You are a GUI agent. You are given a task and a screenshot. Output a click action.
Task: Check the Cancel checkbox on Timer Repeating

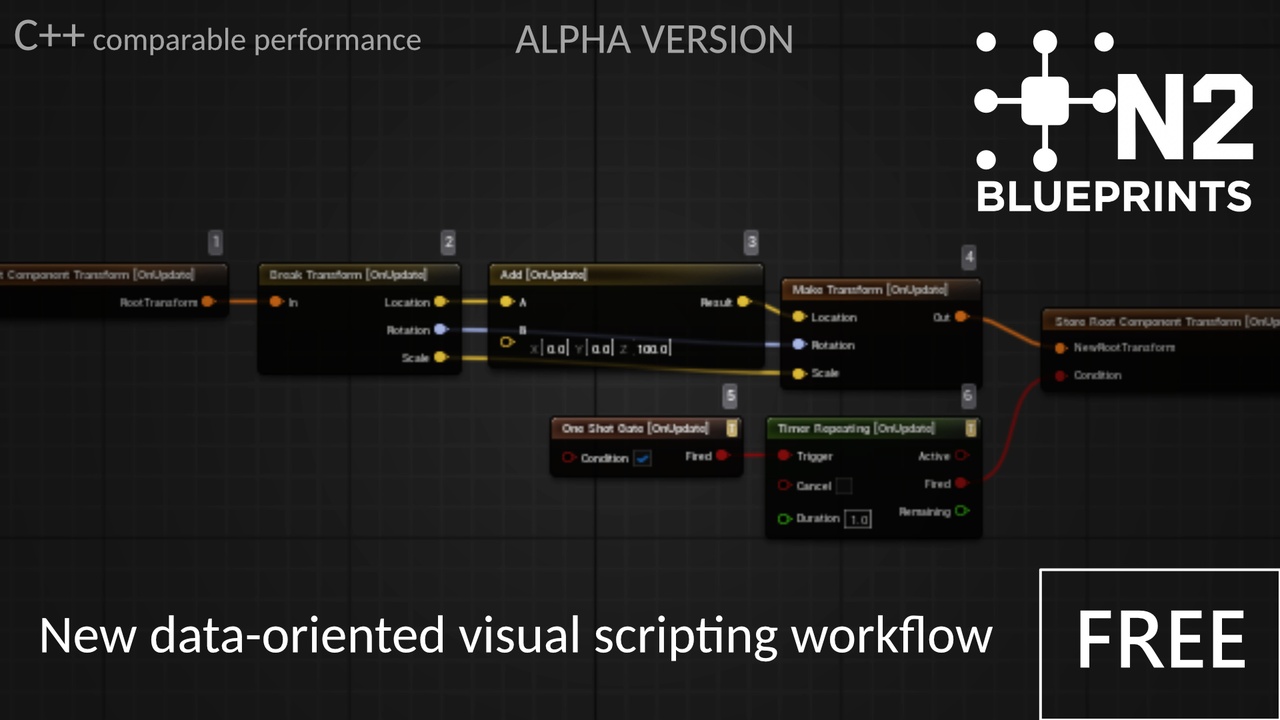[844, 486]
